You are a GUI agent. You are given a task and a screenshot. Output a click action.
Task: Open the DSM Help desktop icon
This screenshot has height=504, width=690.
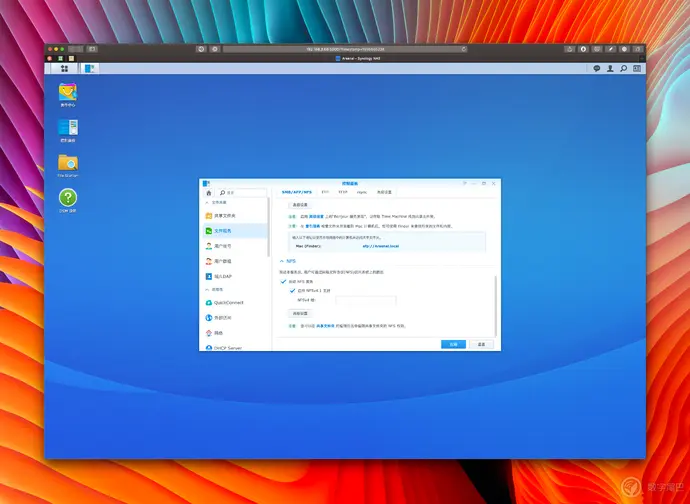click(68, 198)
